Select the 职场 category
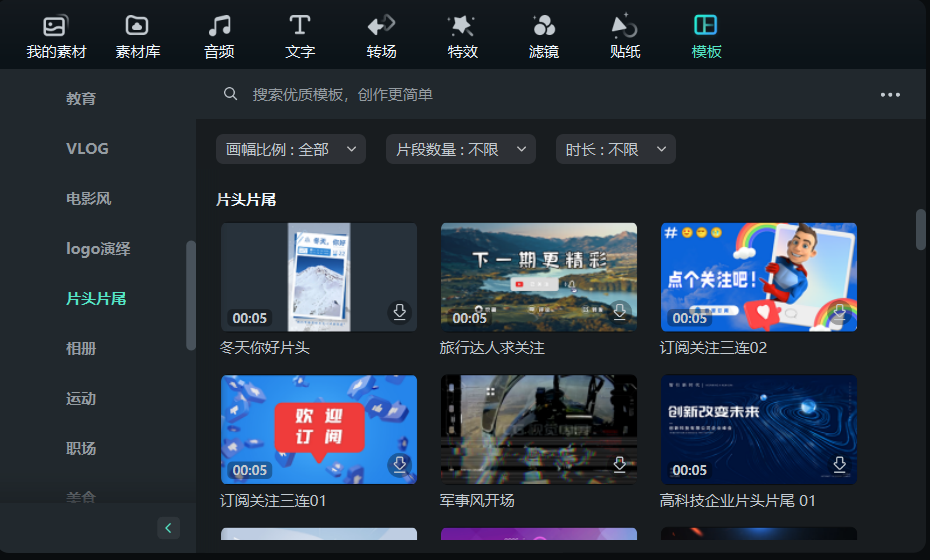930x560 pixels. point(81,448)
